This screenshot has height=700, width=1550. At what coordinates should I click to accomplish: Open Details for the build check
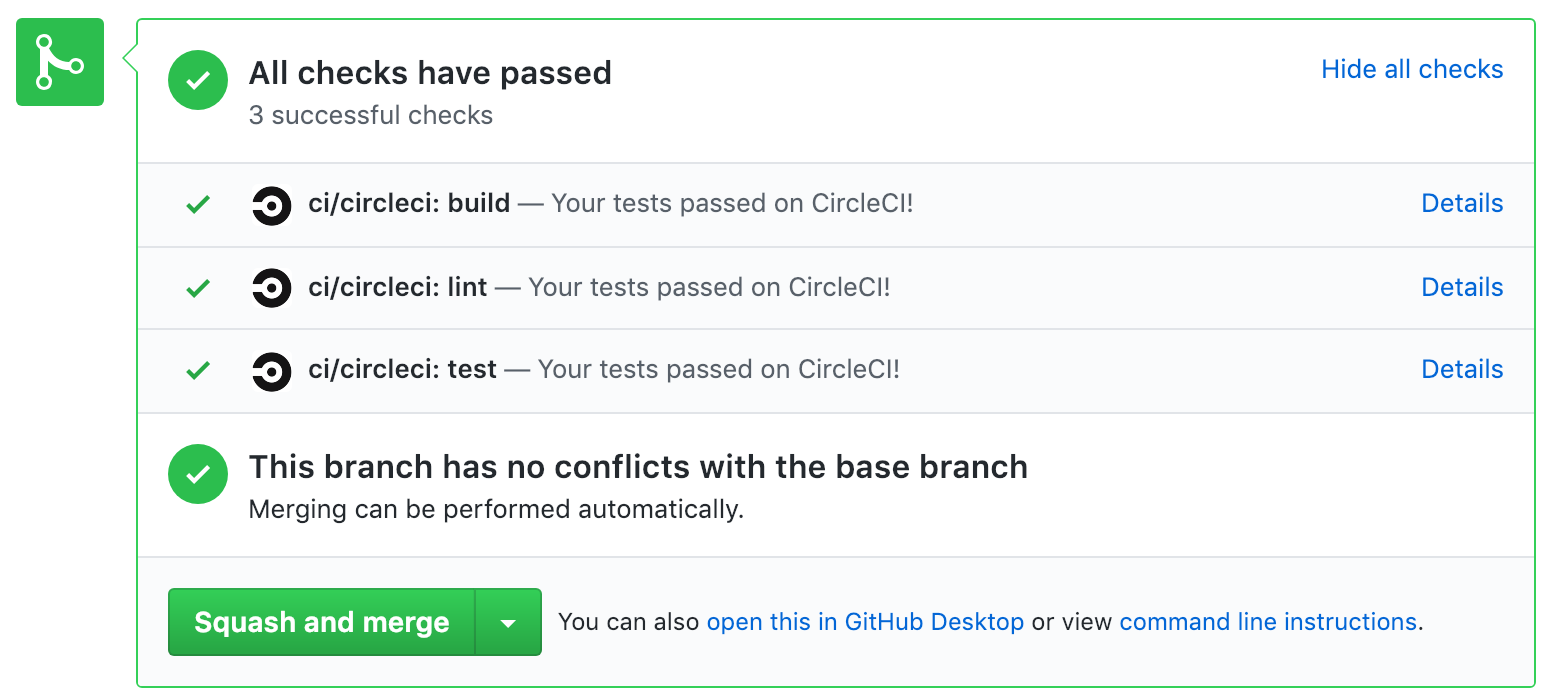tap(1462, 203)
